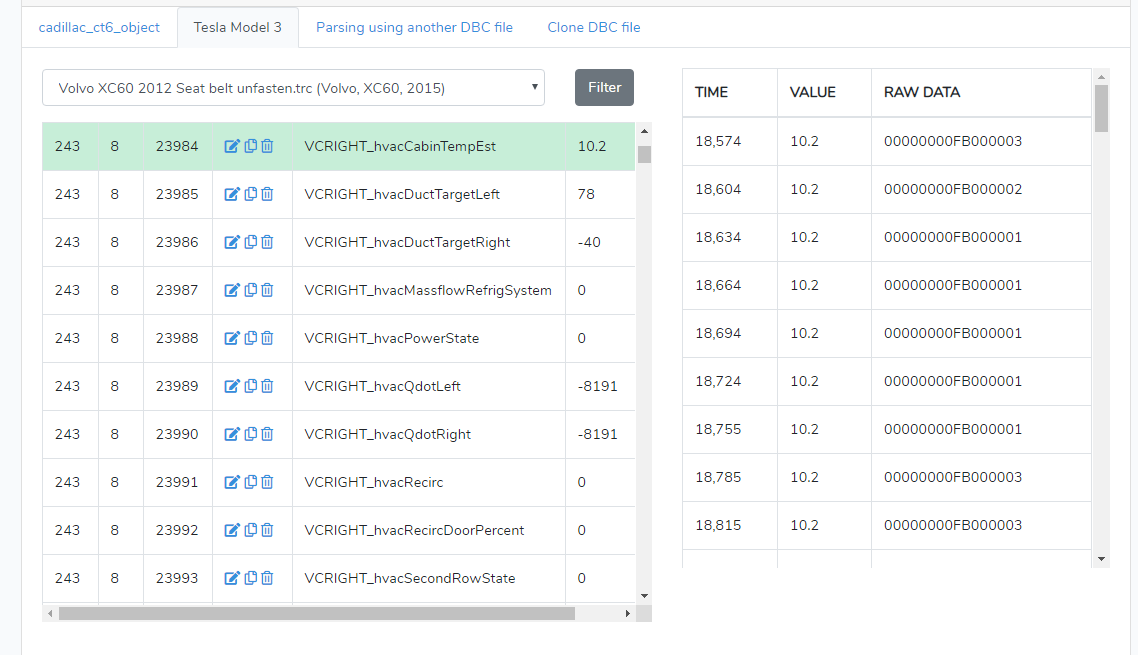Edit the VCRIGHT_hvacQdotRight signal
Screen dimensions: 1138x655
[x=232, y=434]
